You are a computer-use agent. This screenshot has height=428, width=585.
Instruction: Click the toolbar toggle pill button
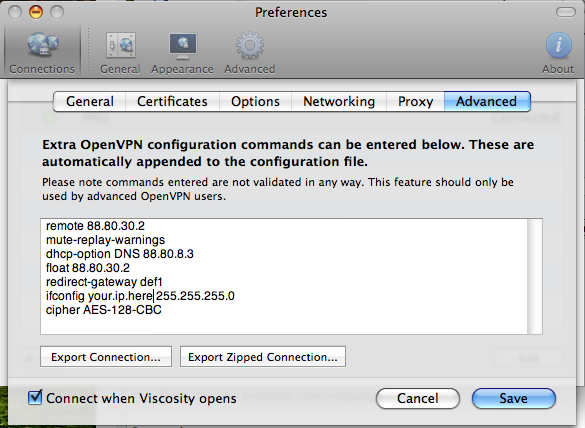566,12
